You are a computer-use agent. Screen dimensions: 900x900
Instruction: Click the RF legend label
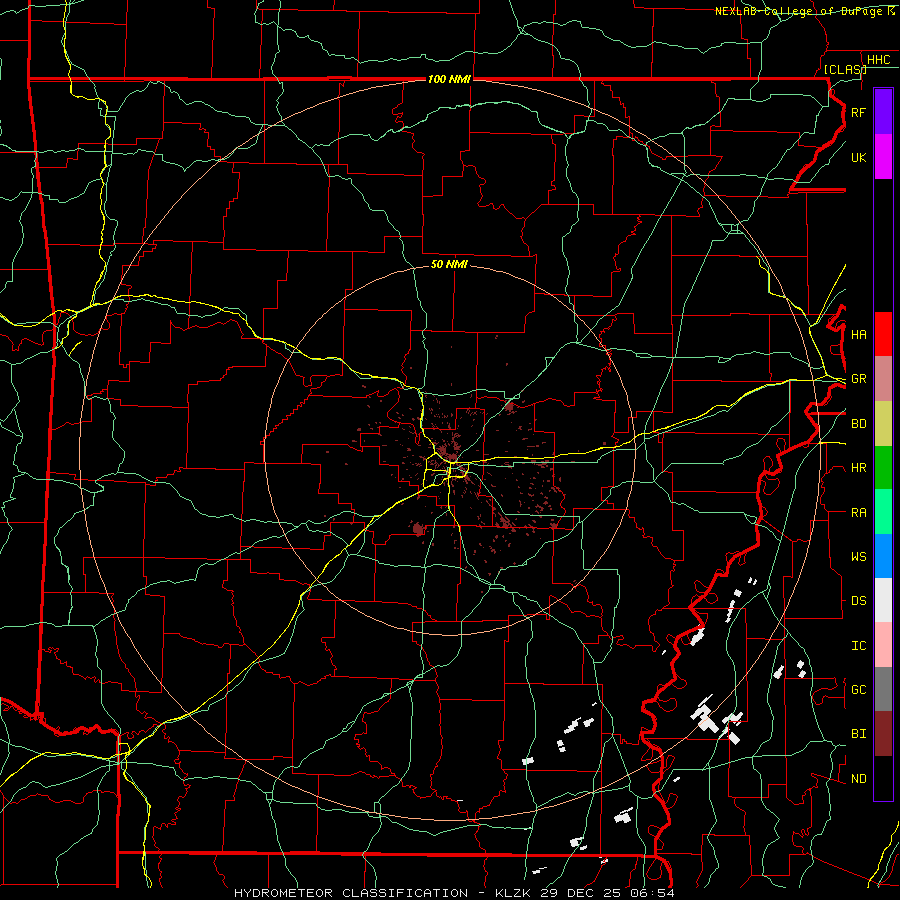point(858,112)
